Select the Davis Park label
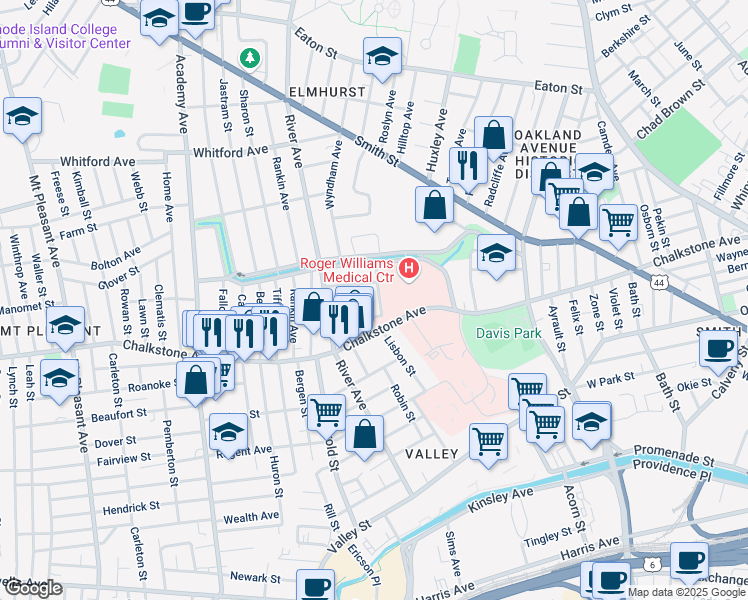Viewport: 748px width, 600px height. click(x=509, y=333)
